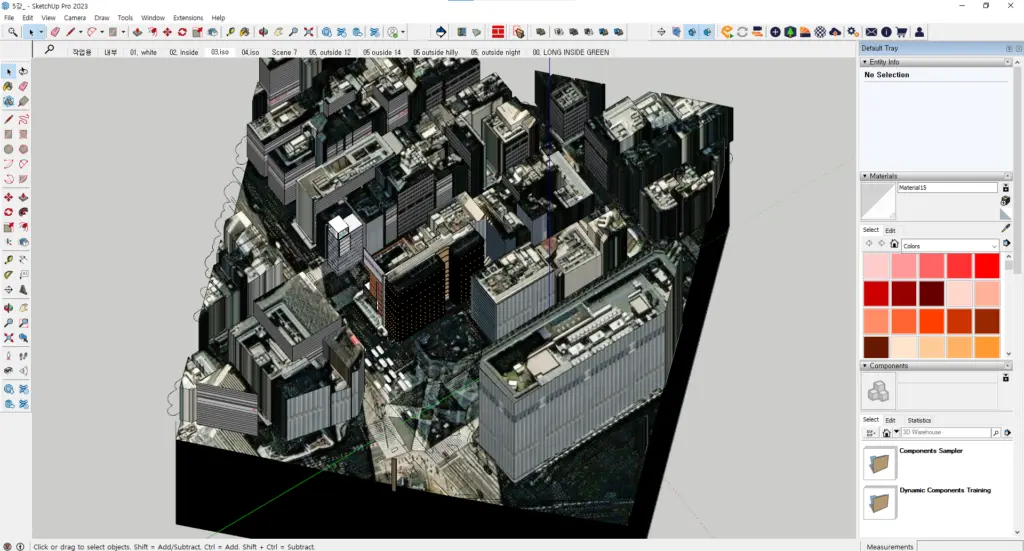Open Enscape about info icon

point(886,32)
